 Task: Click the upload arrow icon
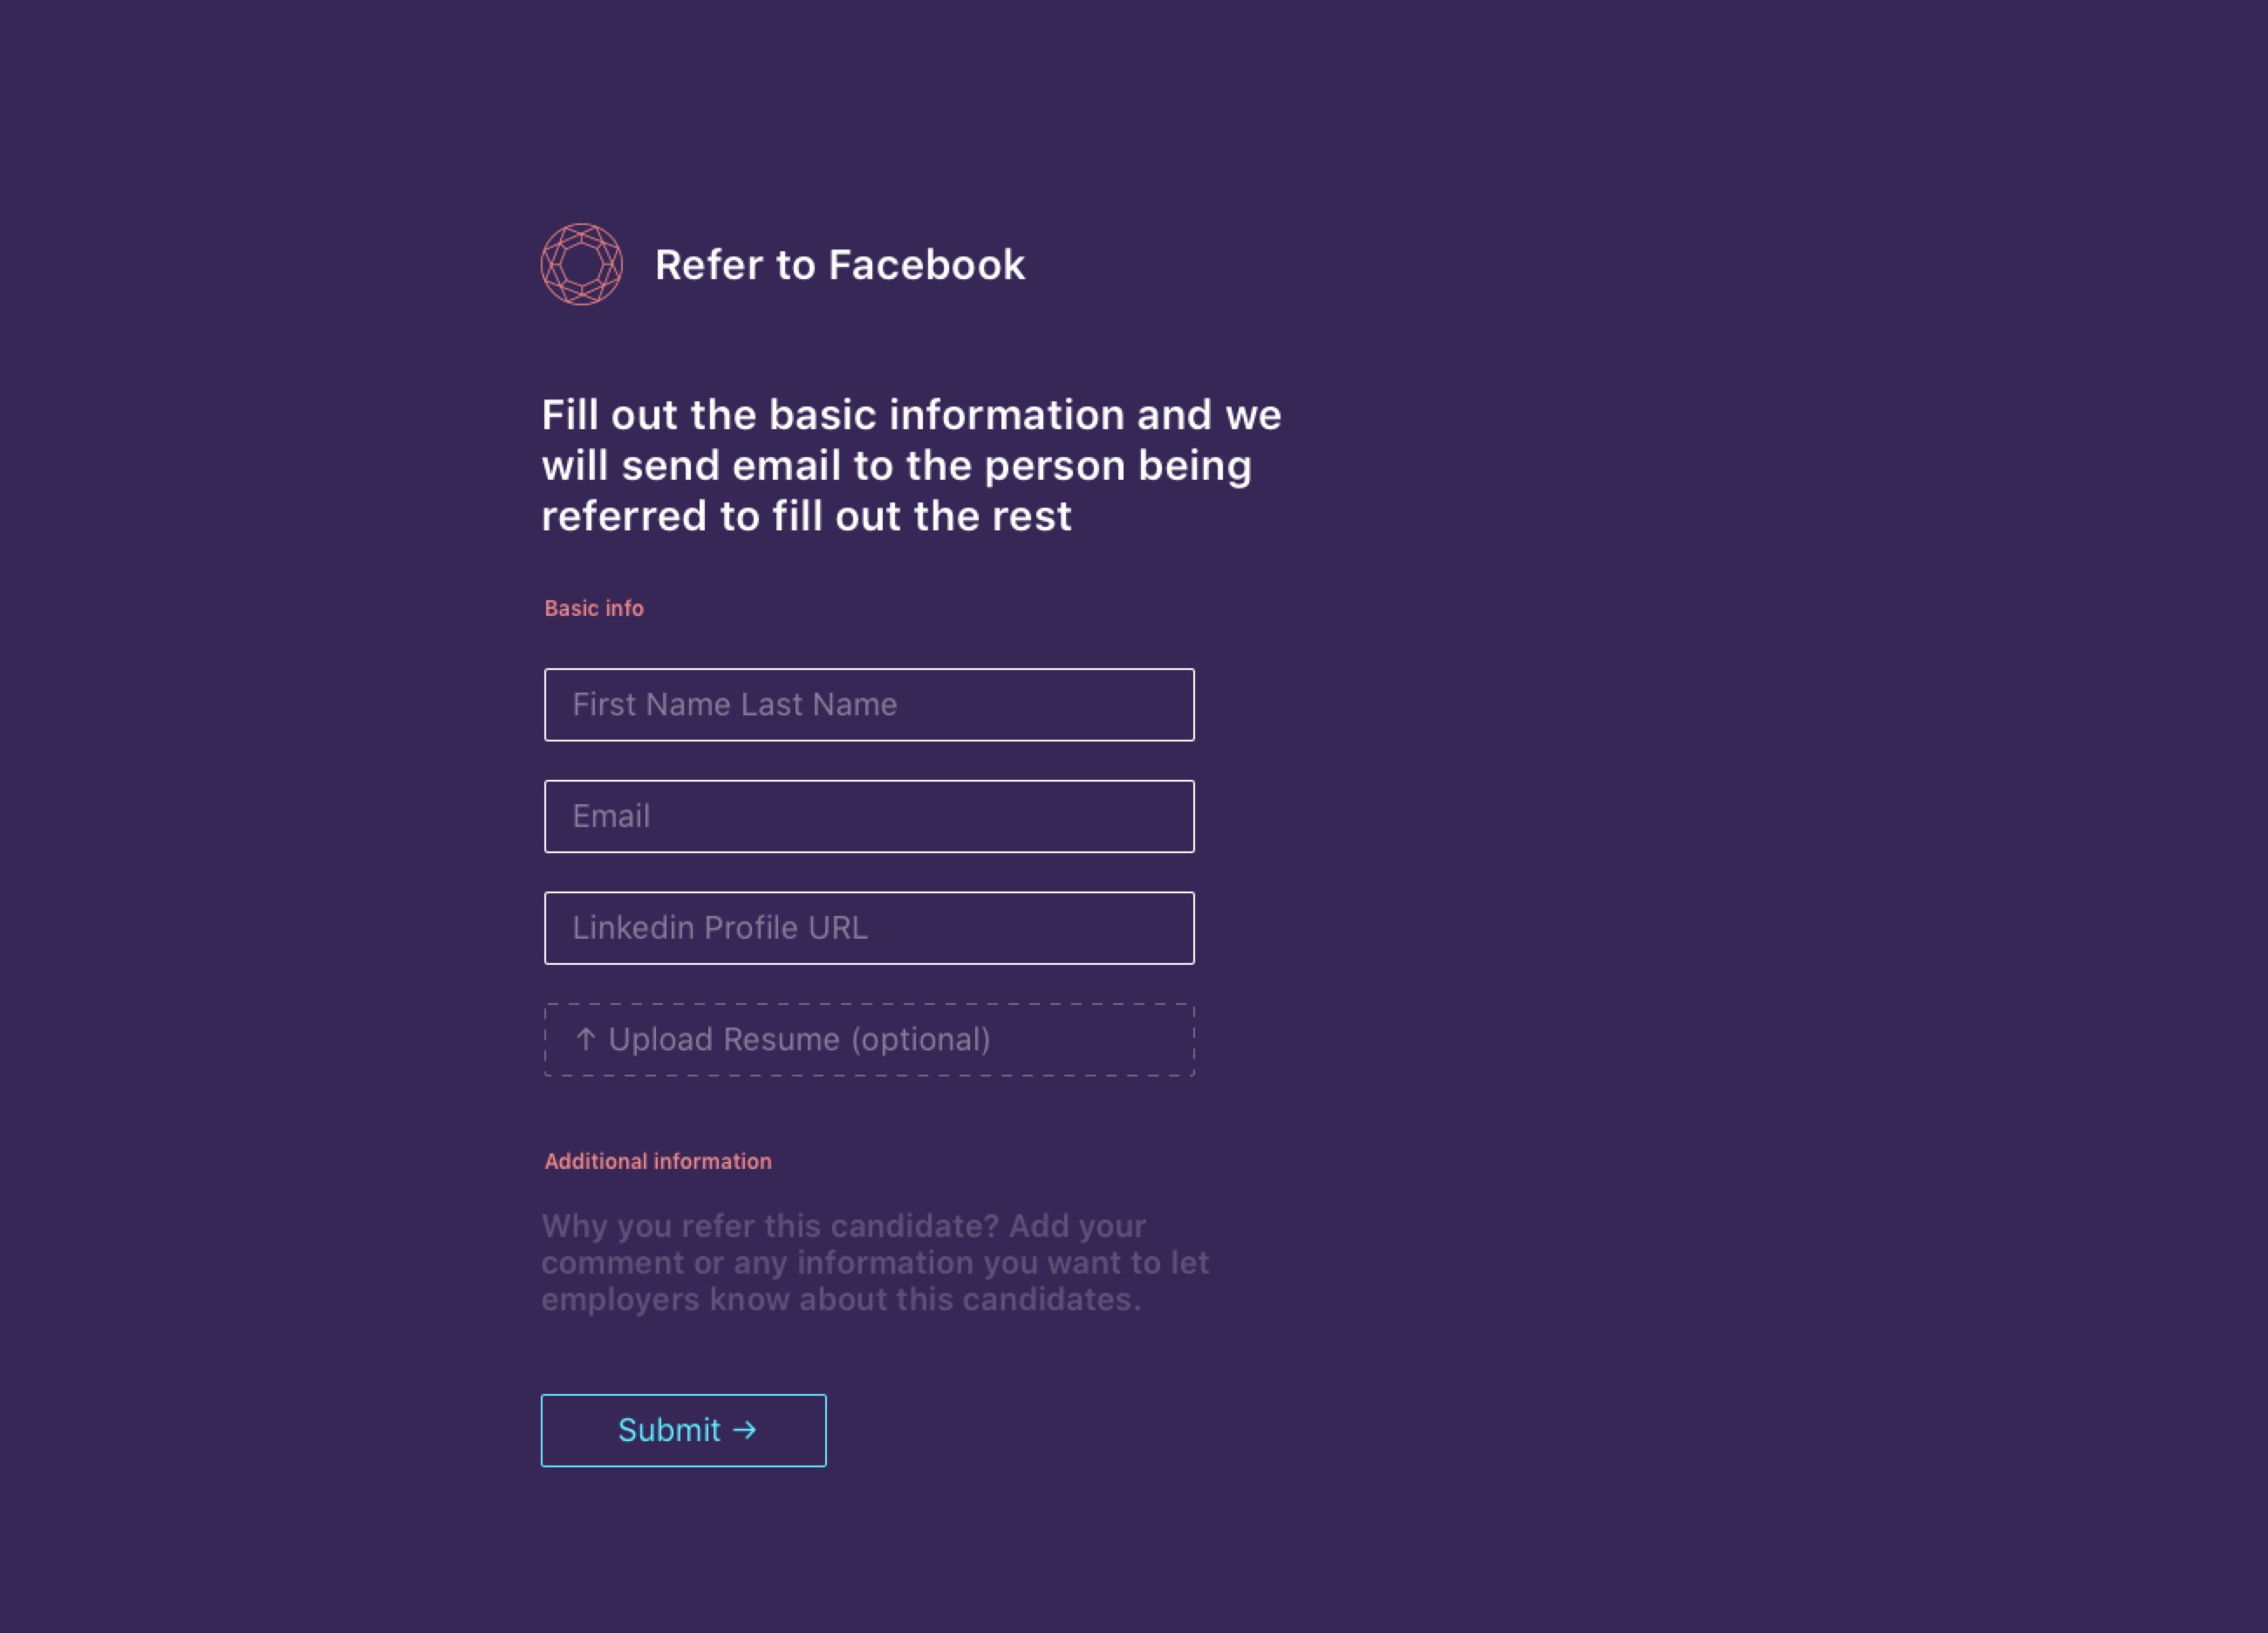(586, 1039)
